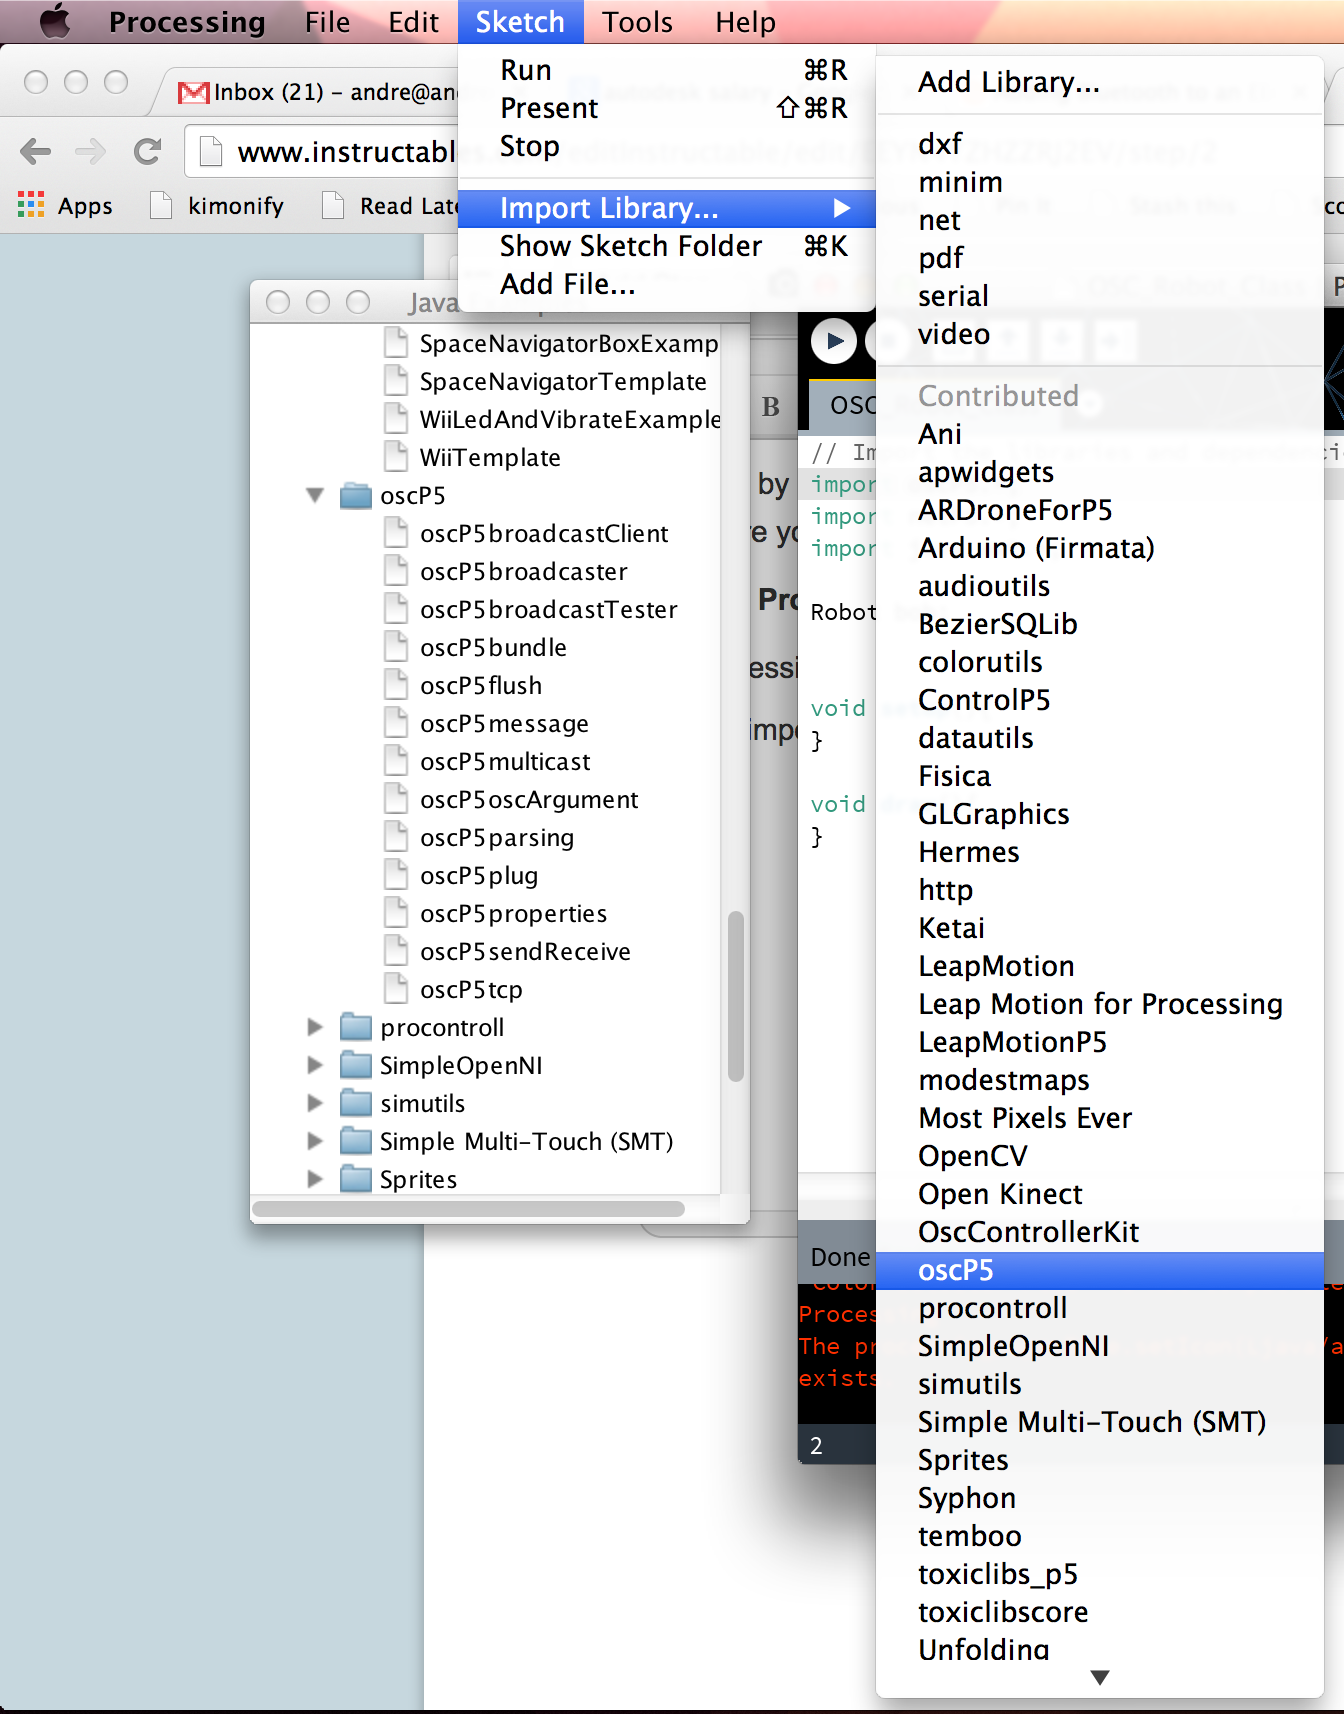Choose Show Sketch Folder

pos(667,246)
